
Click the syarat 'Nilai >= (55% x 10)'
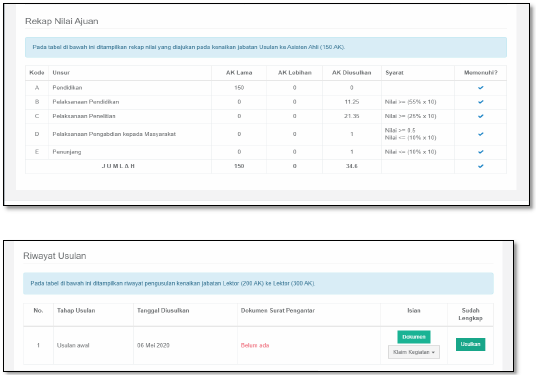click(x=411, y=102)
